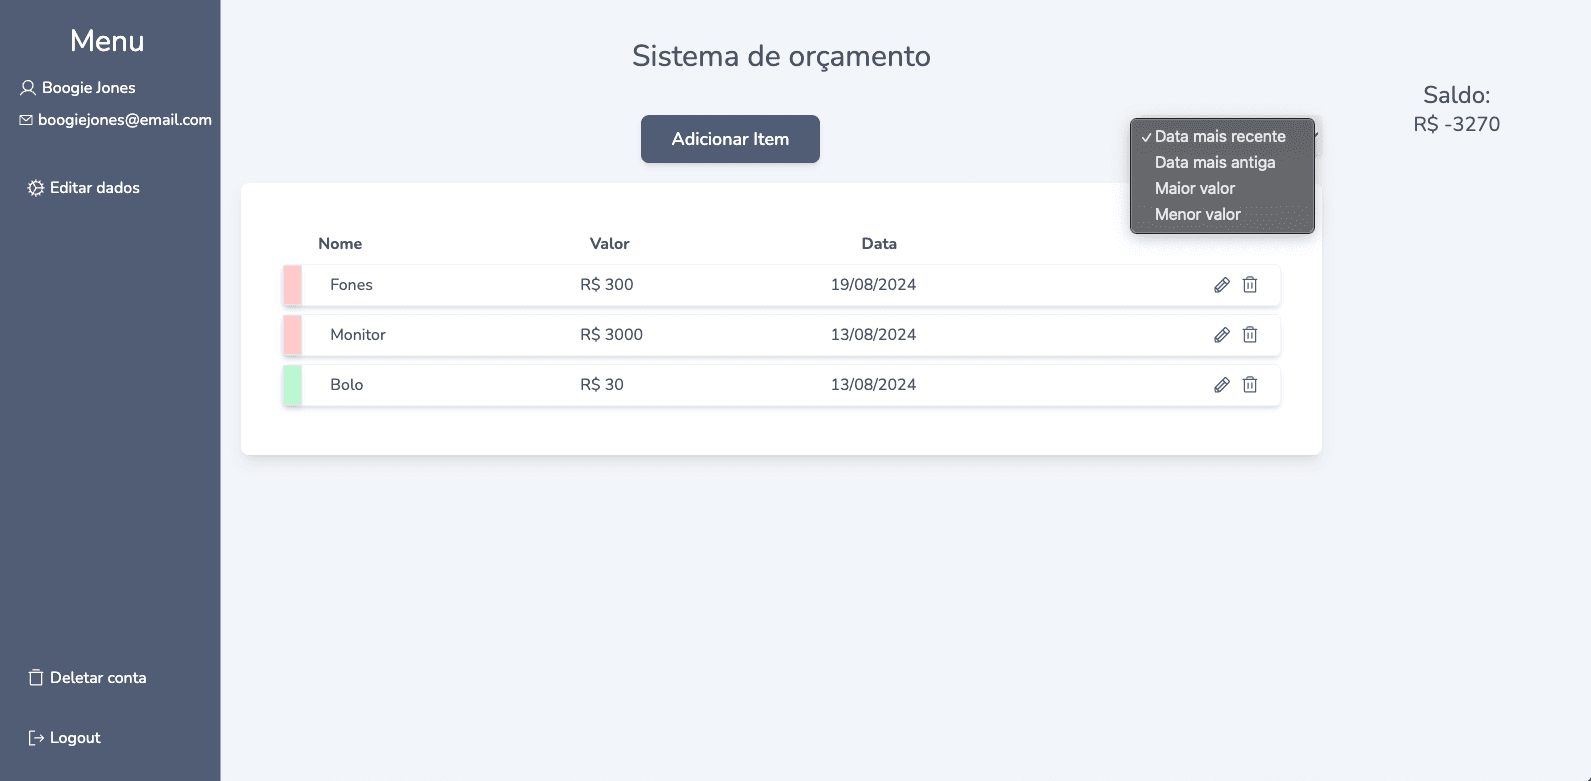
Task: Choose Data mais antiga sorting option
Action: click(x=1215, y=163)
